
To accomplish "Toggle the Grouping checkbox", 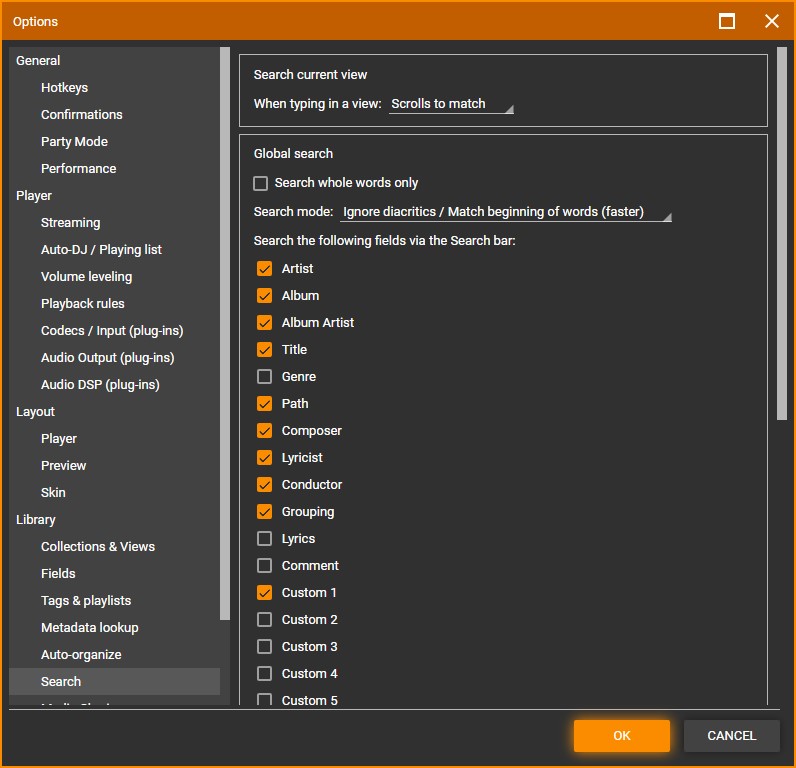I will 264,512.
